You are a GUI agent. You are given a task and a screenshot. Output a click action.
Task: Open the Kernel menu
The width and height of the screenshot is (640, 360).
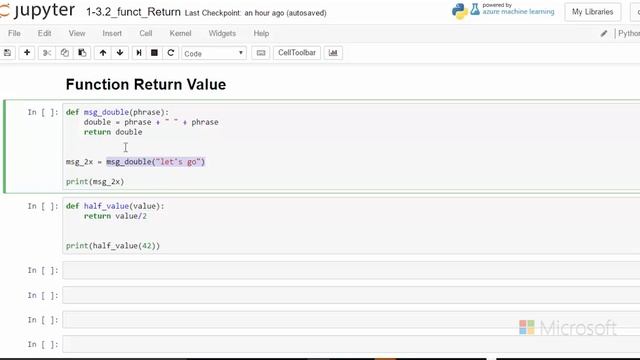[180, 33]
